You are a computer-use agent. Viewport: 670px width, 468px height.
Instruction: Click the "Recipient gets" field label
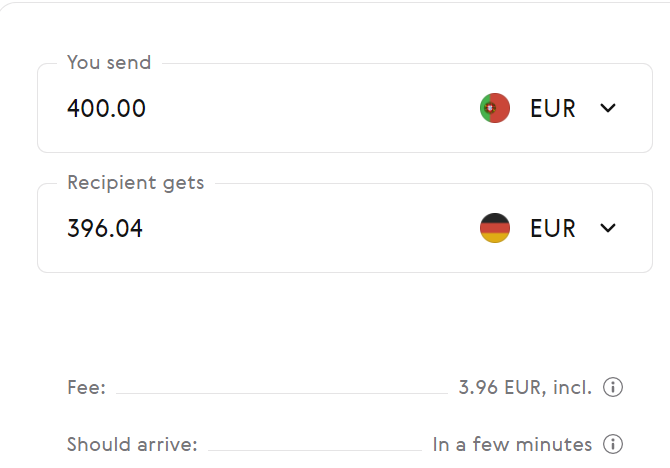point(135,182)
